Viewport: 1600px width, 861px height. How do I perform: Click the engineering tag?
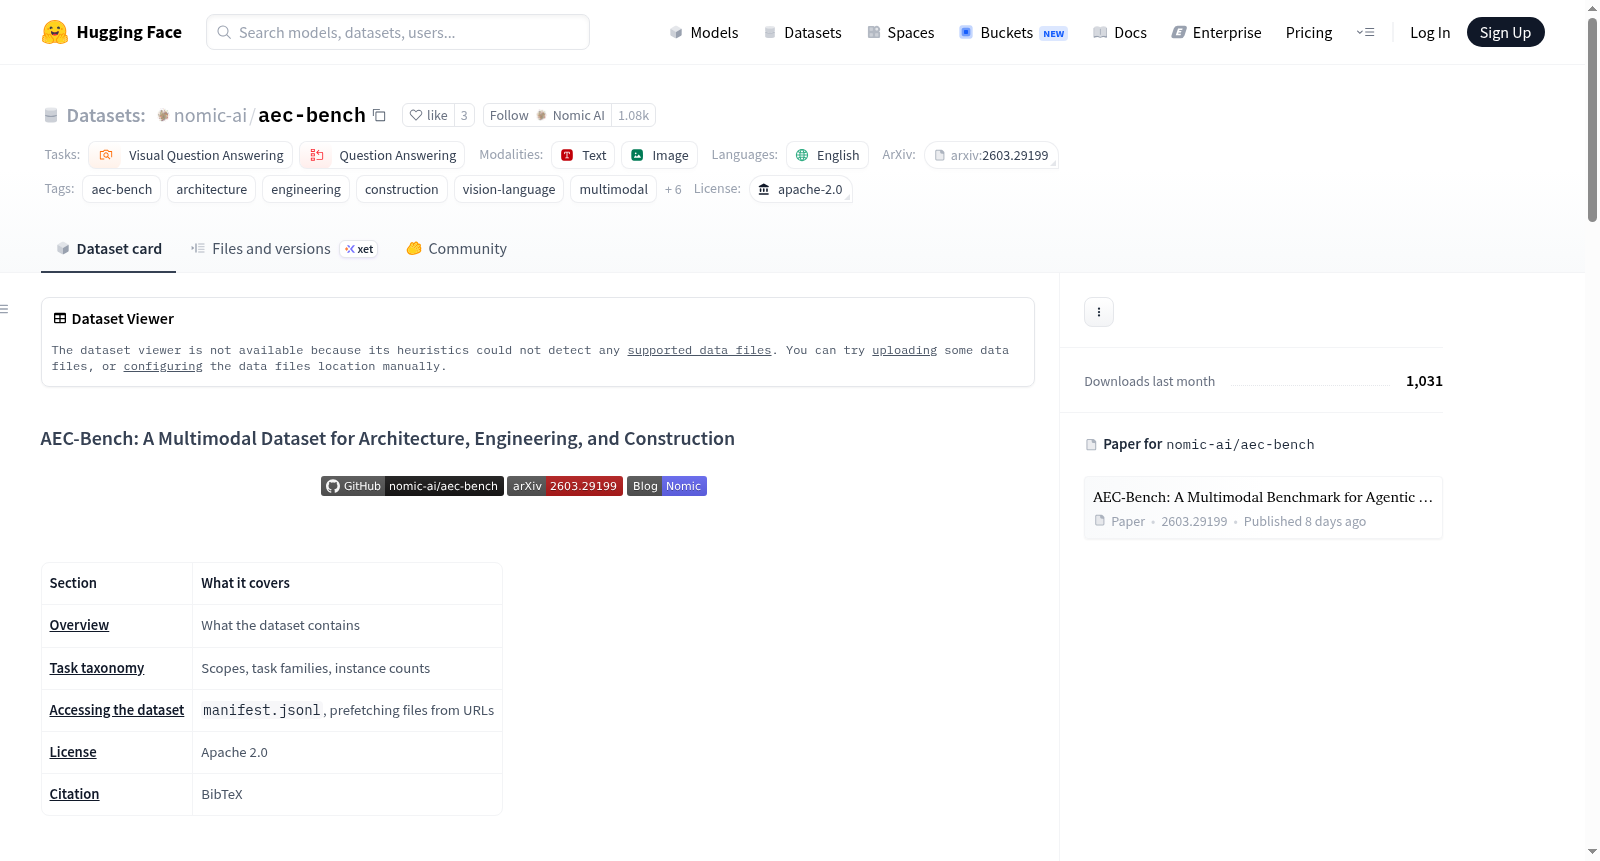pos(306,189)
